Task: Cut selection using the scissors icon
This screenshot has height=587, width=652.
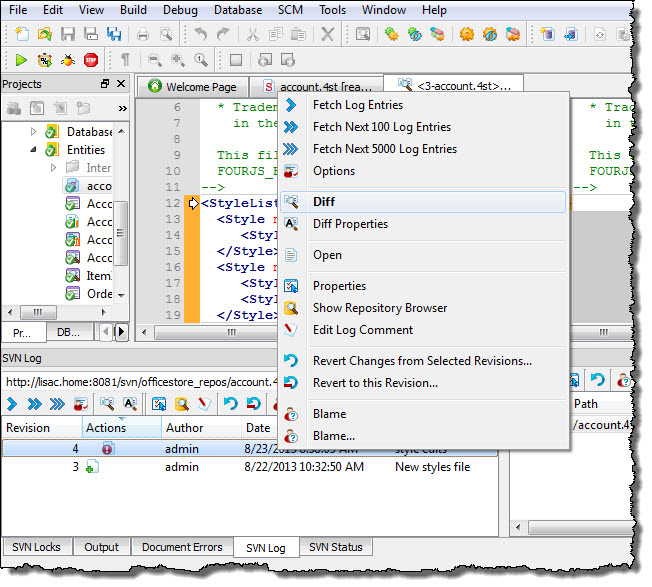Action: [252, 35]
